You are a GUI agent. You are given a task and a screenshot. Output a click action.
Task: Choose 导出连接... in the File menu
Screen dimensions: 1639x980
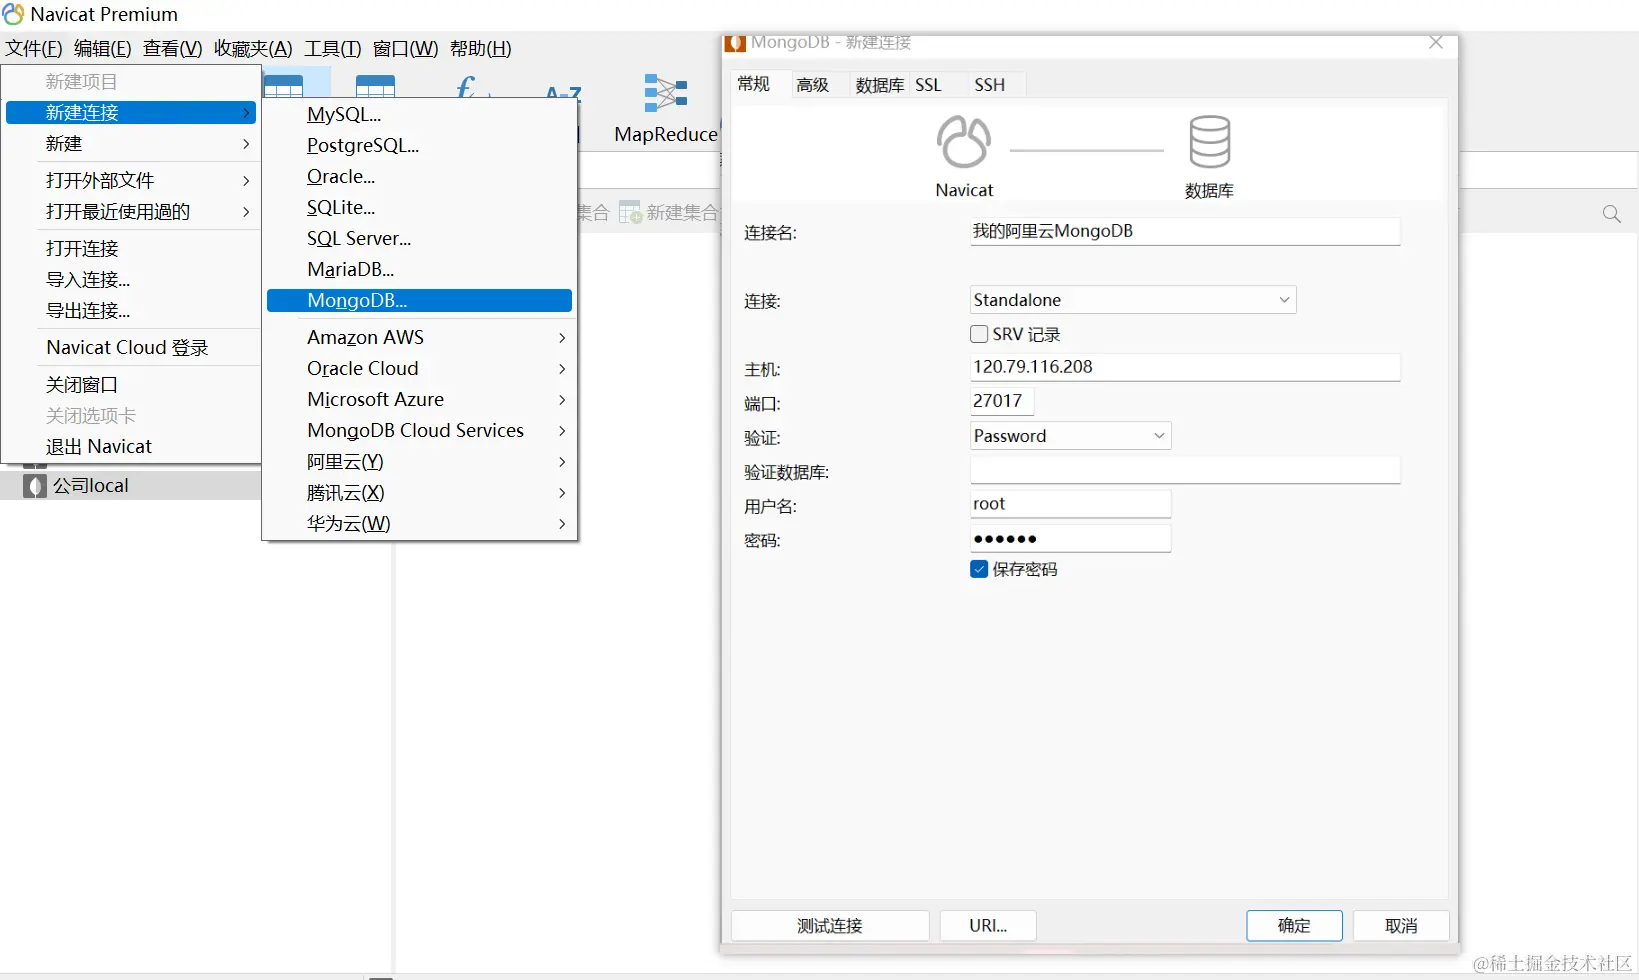131,311
